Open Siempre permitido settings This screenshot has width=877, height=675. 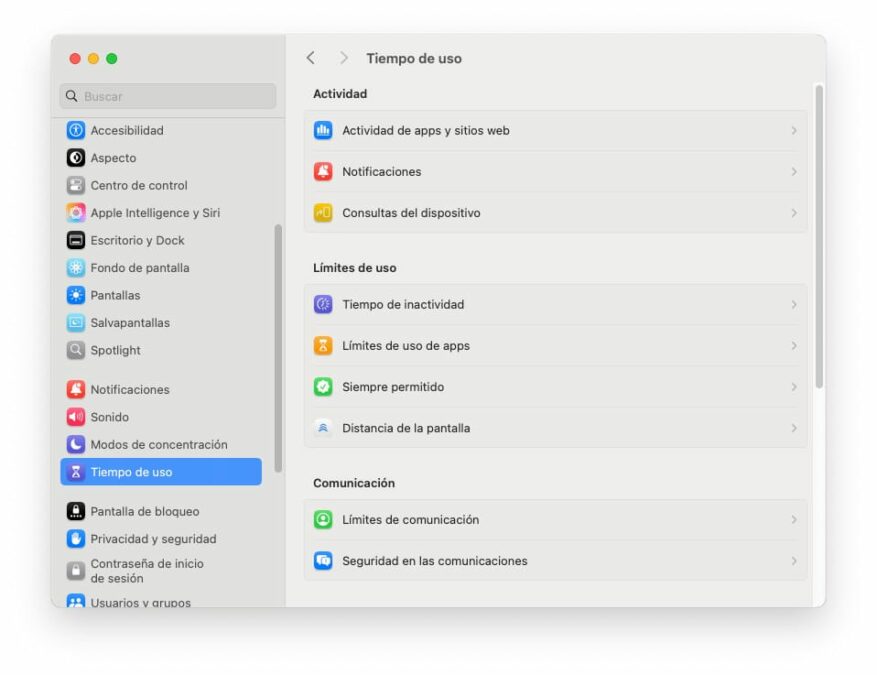555,386
